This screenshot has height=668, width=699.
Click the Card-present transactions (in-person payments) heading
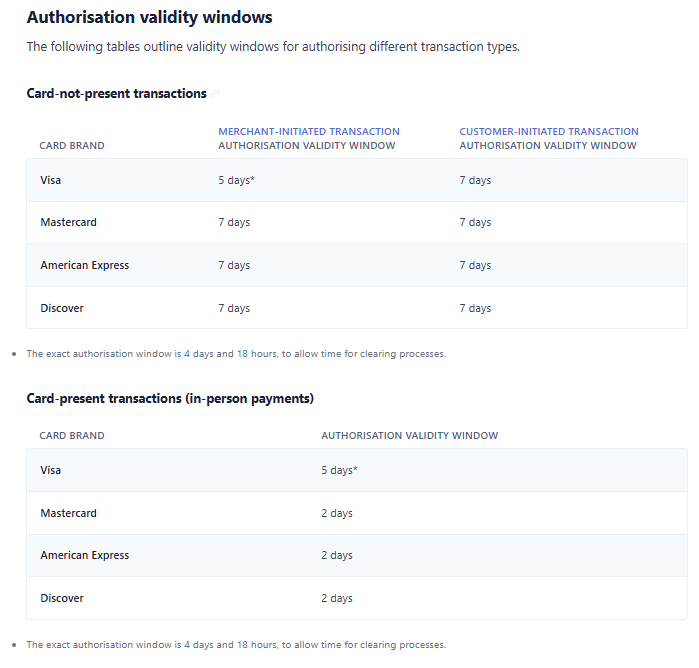170,398
